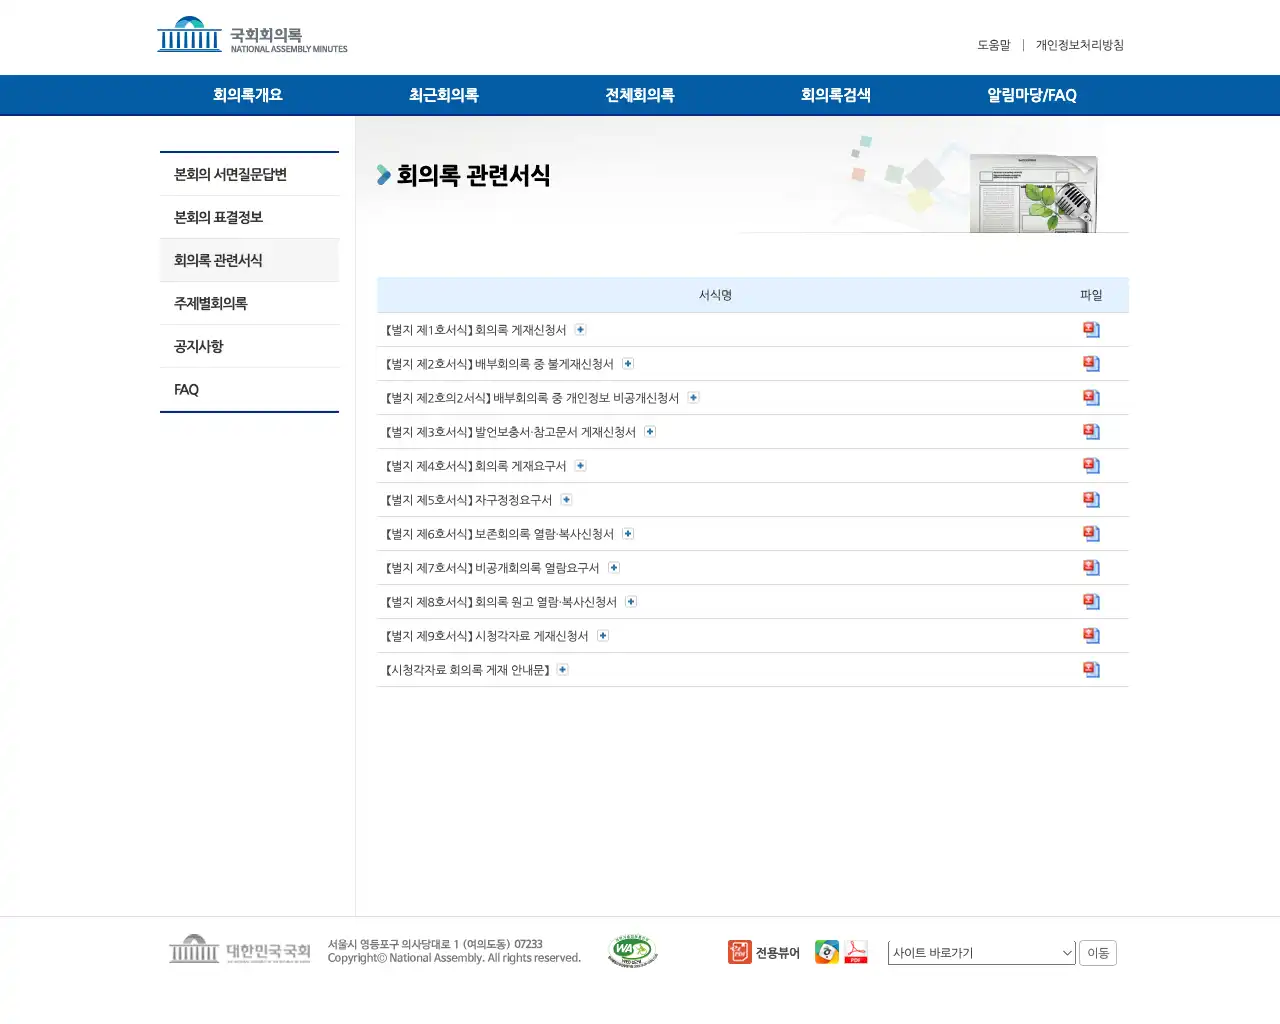Expand details for 발언보충서·참고문서 게재신청서
The image size is (1280, 1024).
coord(650,432)
